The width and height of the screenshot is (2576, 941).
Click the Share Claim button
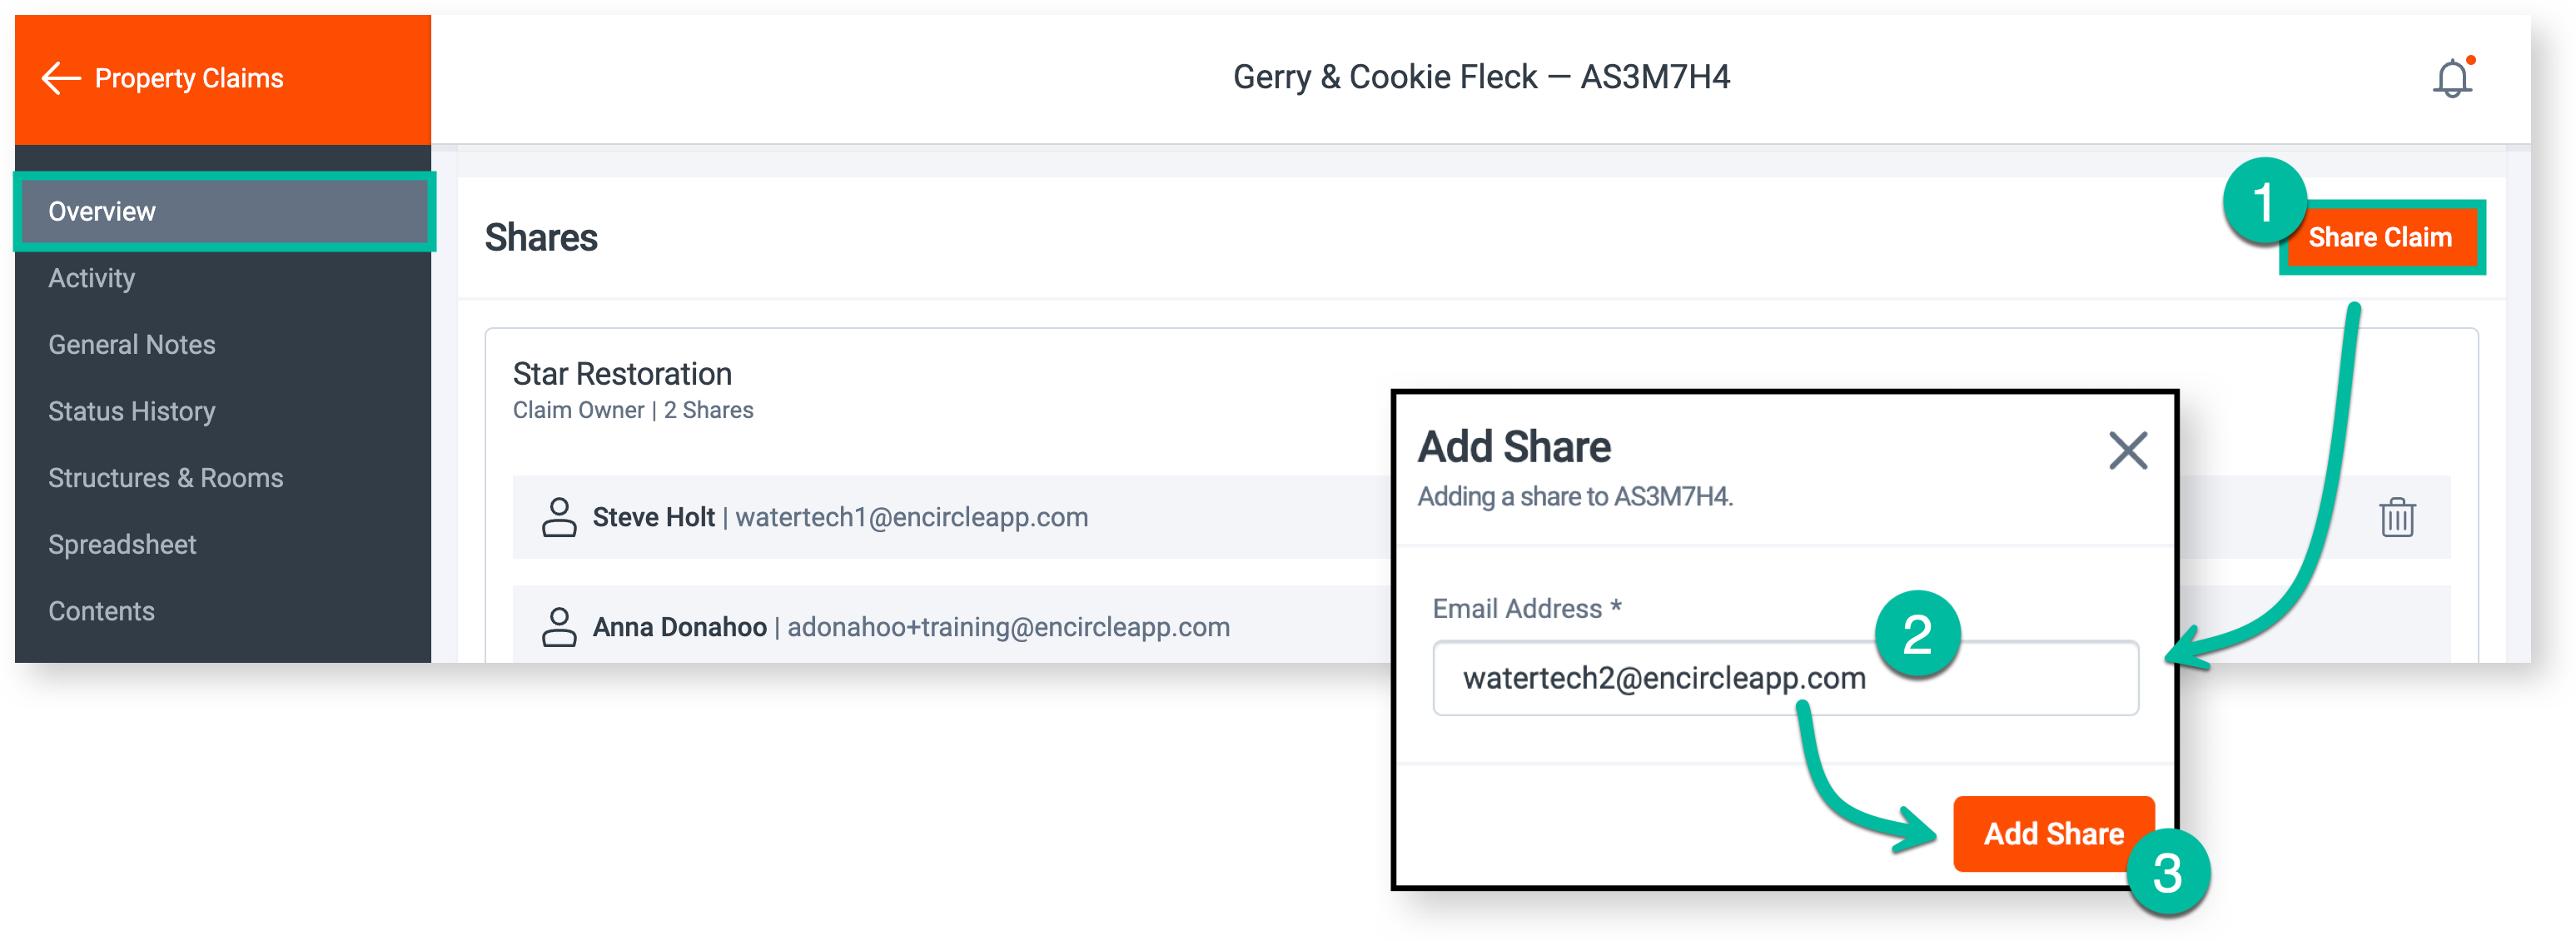(x=2381, y=238)
